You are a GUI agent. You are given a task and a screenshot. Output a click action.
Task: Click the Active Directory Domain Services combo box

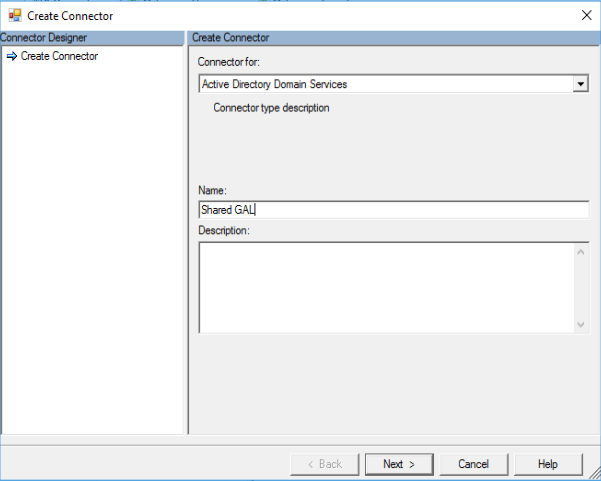(385, 85)
